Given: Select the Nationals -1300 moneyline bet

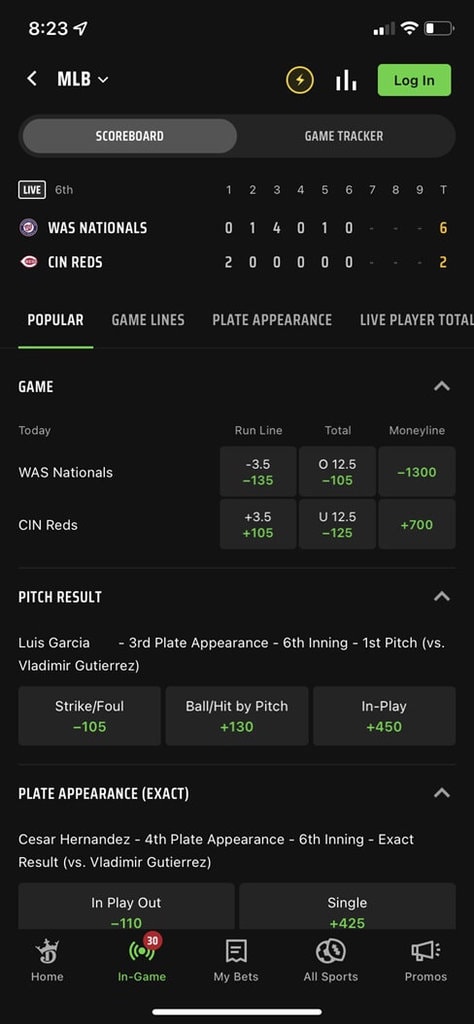Looking at the screenshot, I should pyautogui.click(x=417, y=472).
